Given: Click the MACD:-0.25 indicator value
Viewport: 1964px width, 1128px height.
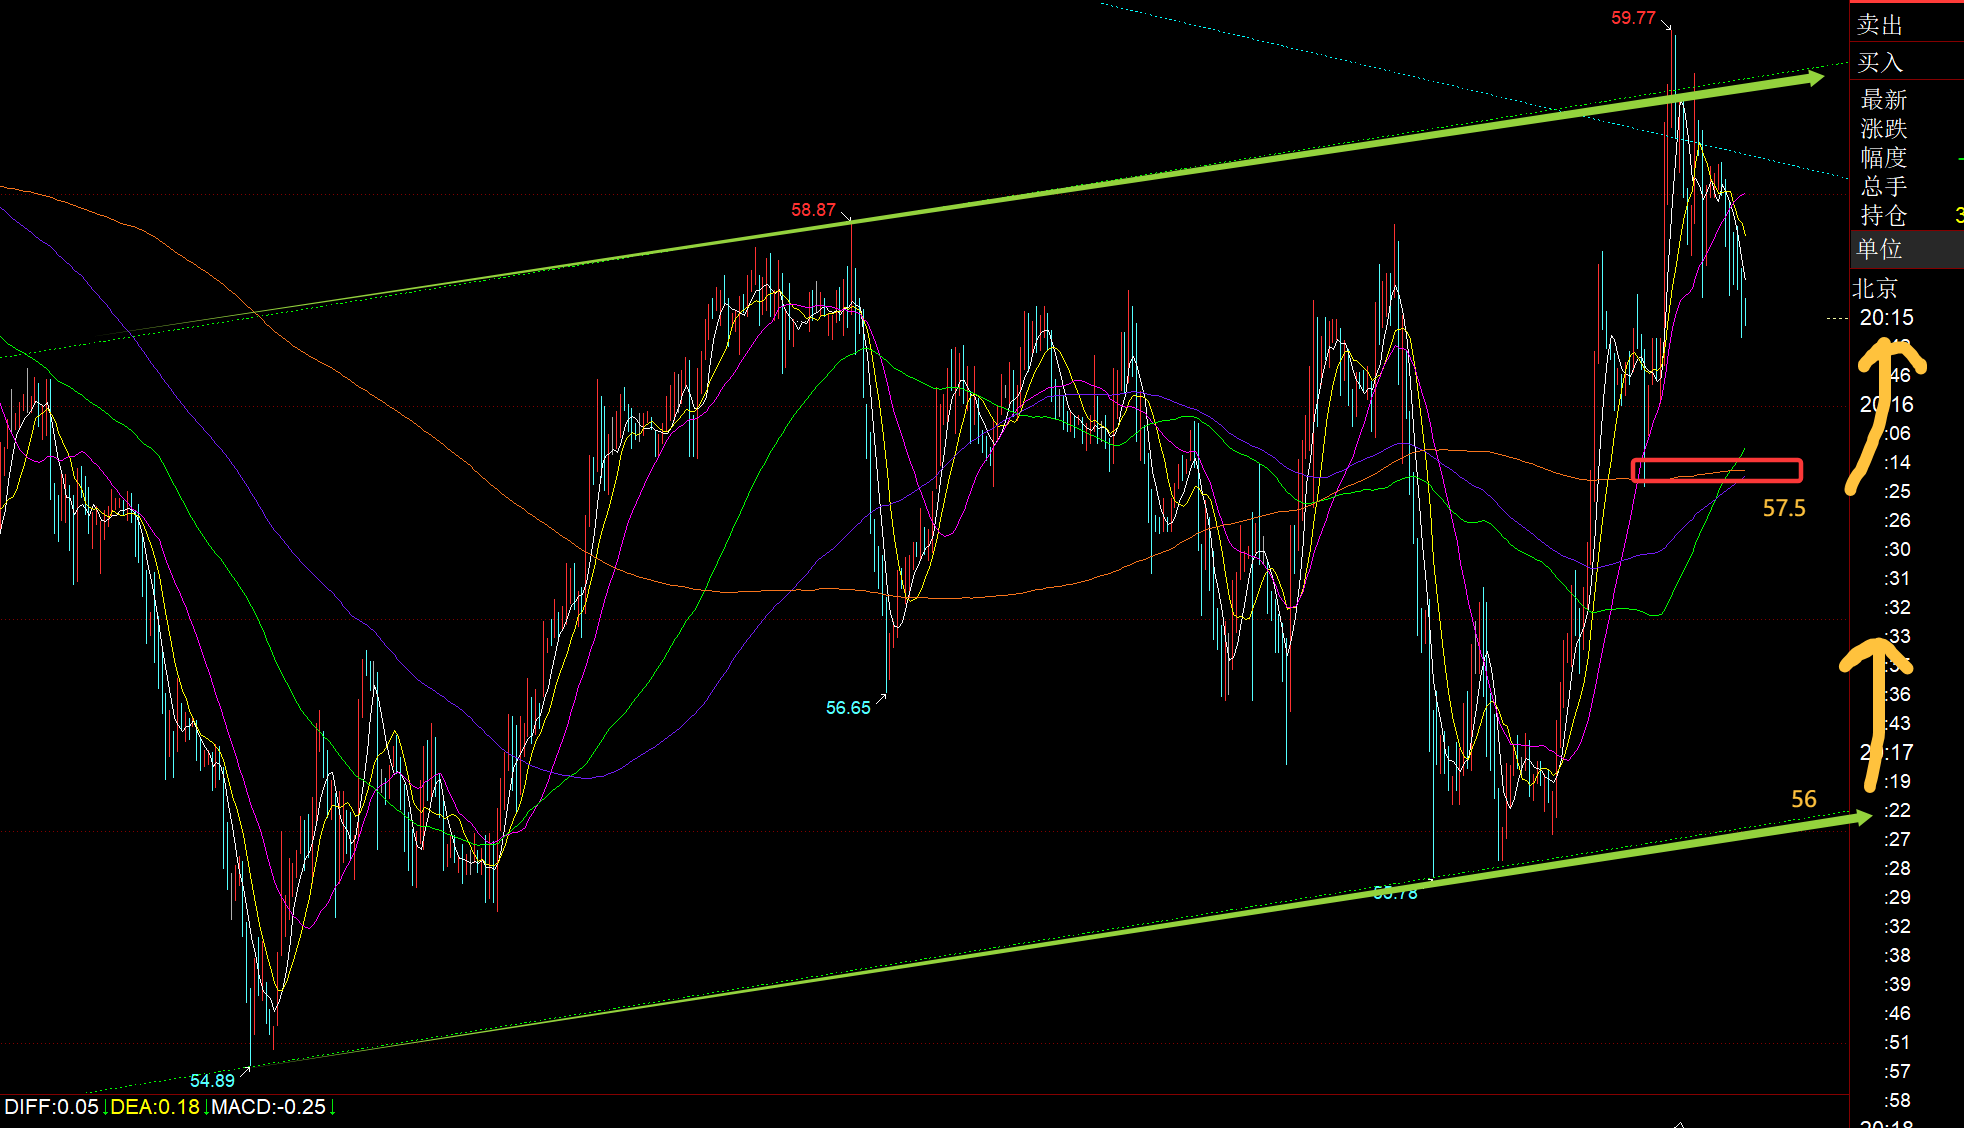Looking at the screenshot, I should (x=269, y=1107).
